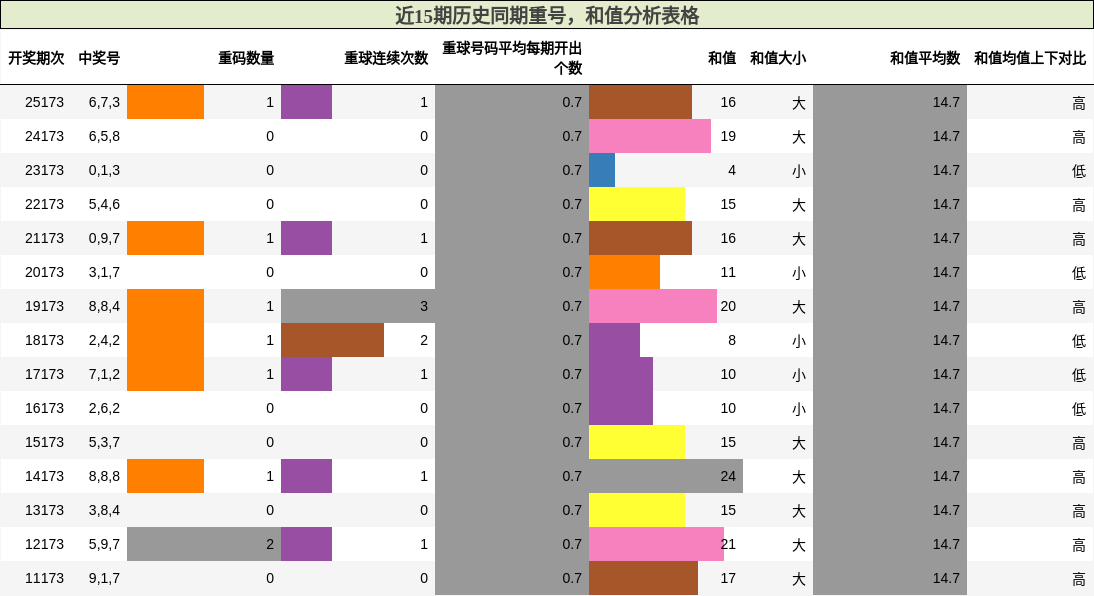This screenshot has height=596, width=1094.
Task: Click winning number 8,8,4
Action: coord(104,306)
